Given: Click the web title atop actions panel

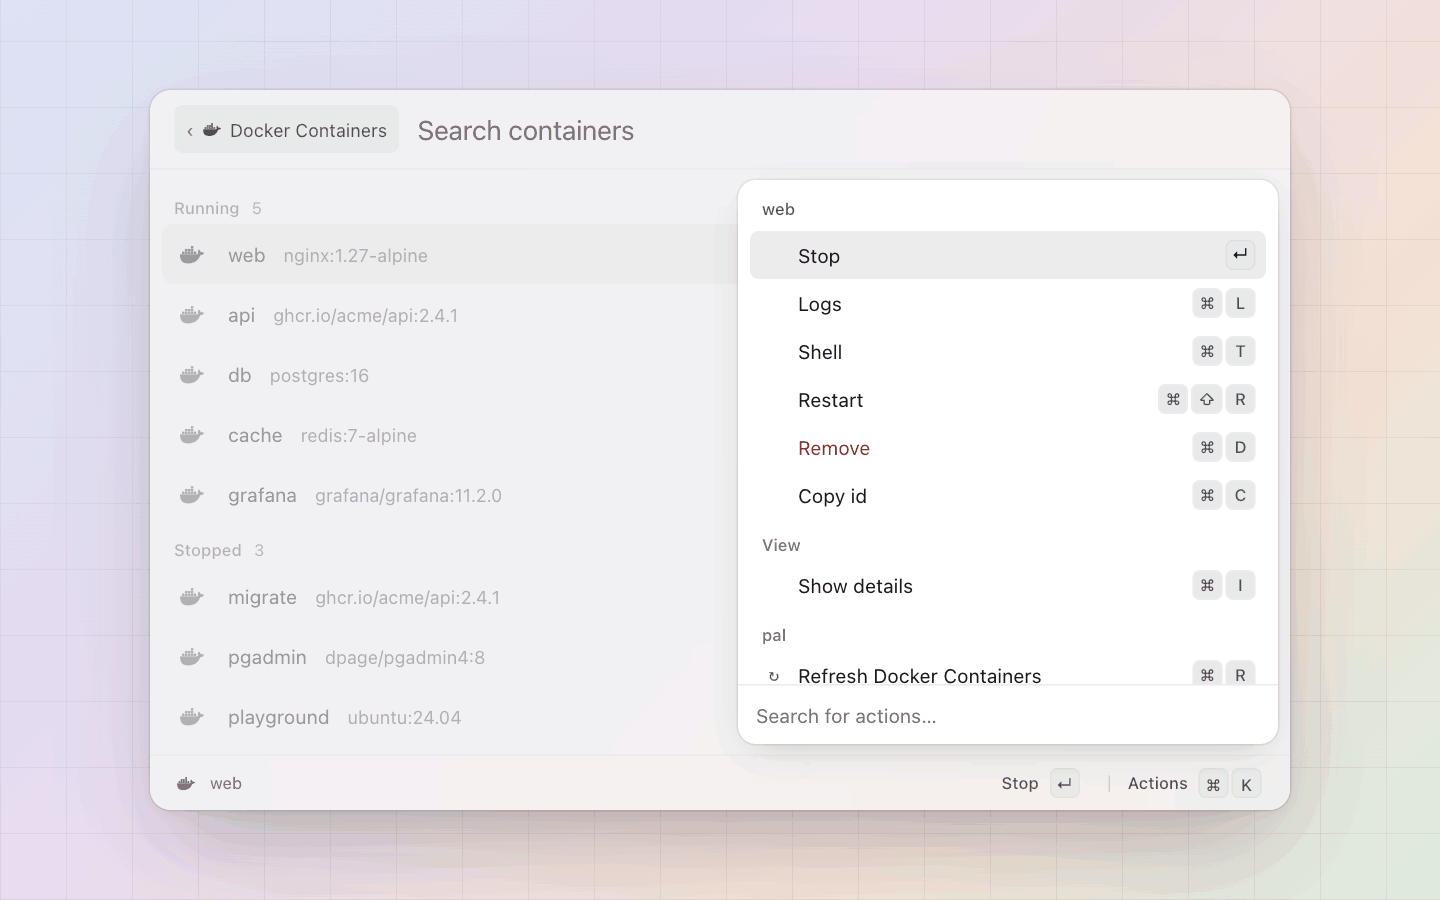Looking at the screenshot, I should [778, 210].
